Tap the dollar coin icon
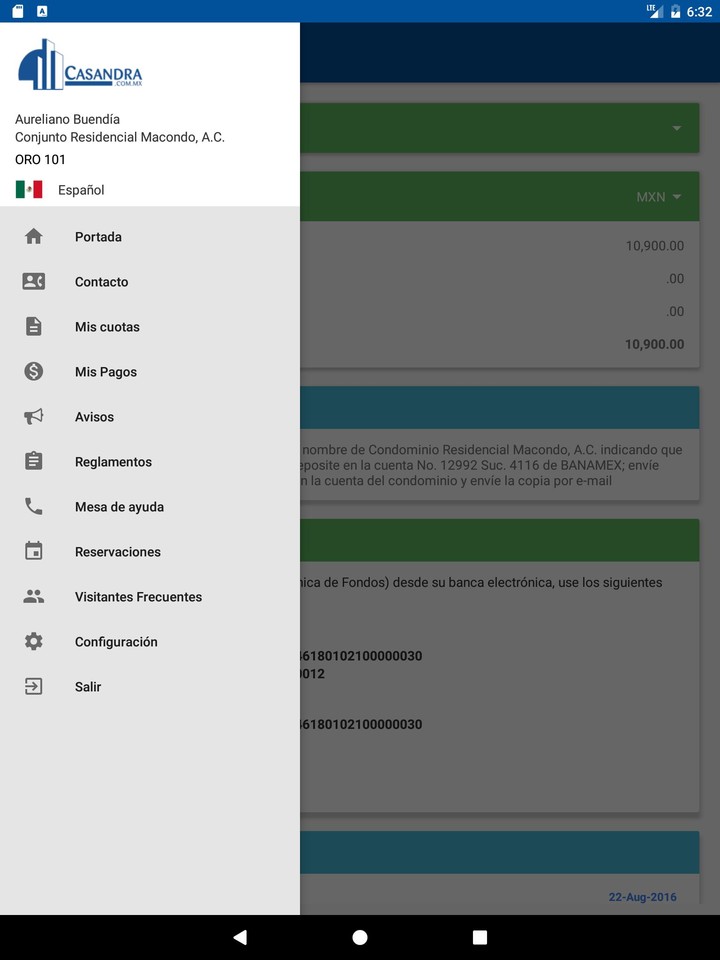 pos(34,372)
